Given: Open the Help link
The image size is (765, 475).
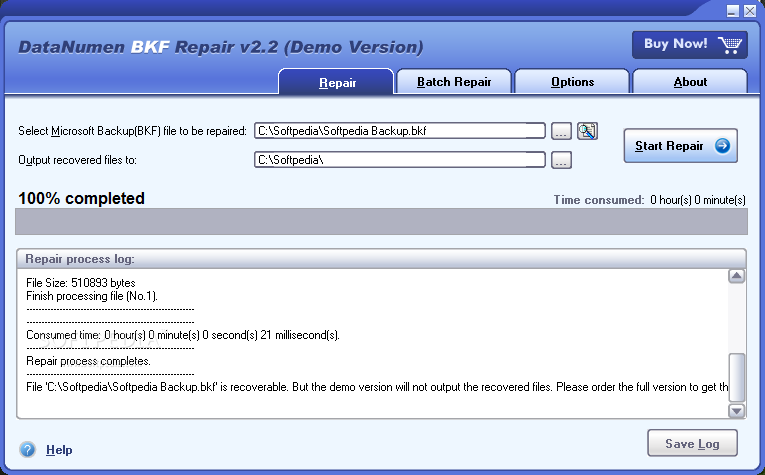Looking at the screenshot, I should [59, 450].
